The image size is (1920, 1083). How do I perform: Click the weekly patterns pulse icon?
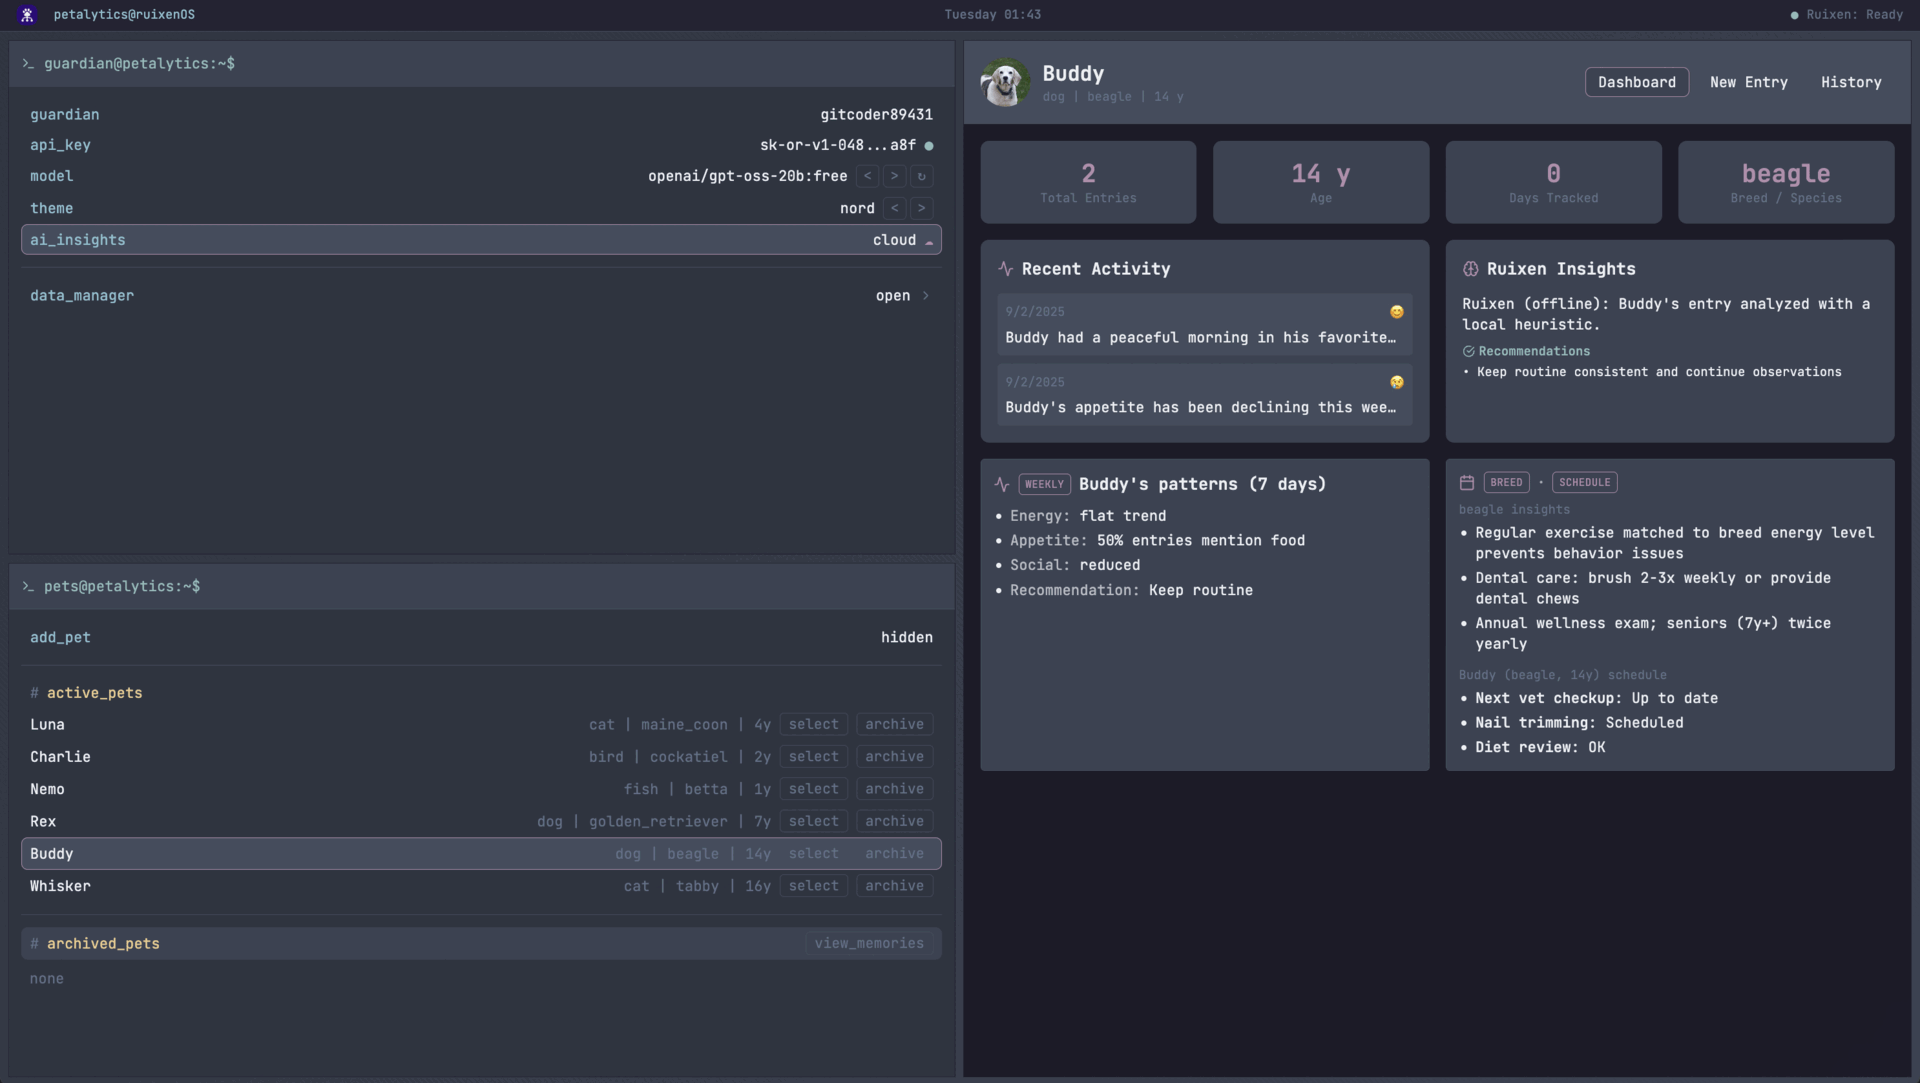[1001, 484]
